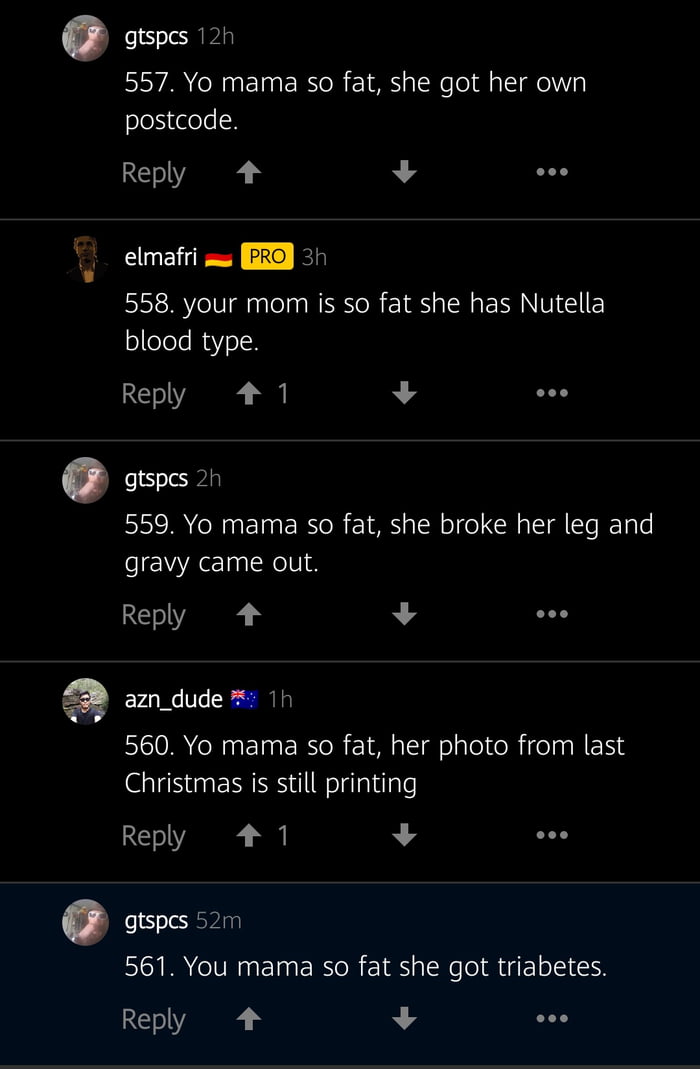Downvote comment 560 about the Christmas photo
Image resolution: width=700 pixels, height=1069 pixels.
404,834
